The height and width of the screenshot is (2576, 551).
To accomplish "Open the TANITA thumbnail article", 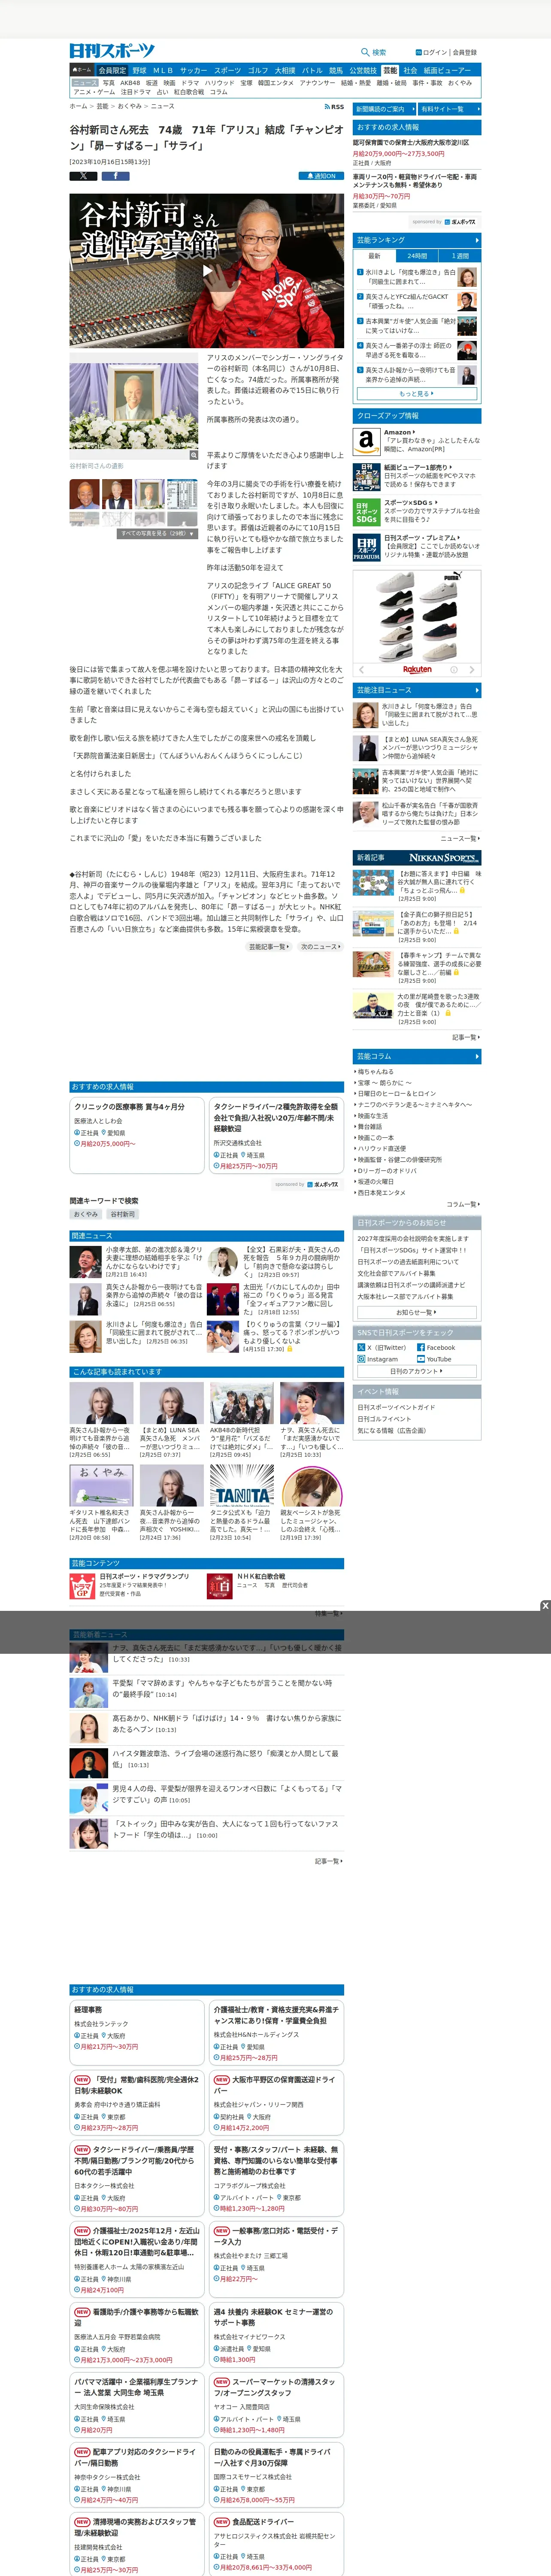I will (242, 1486).
